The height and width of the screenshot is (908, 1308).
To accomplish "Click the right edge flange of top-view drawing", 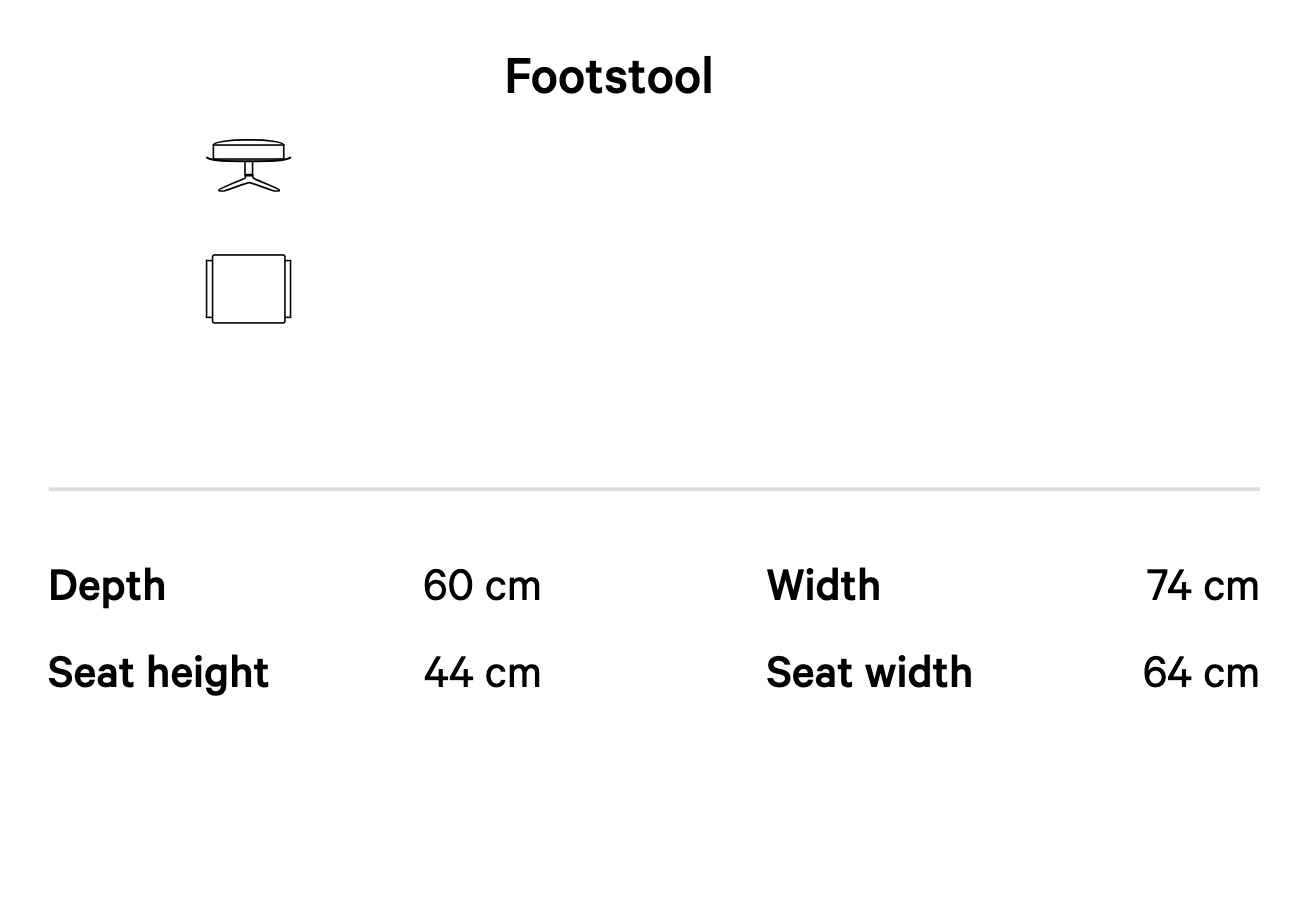I will [x=288, y=289].
